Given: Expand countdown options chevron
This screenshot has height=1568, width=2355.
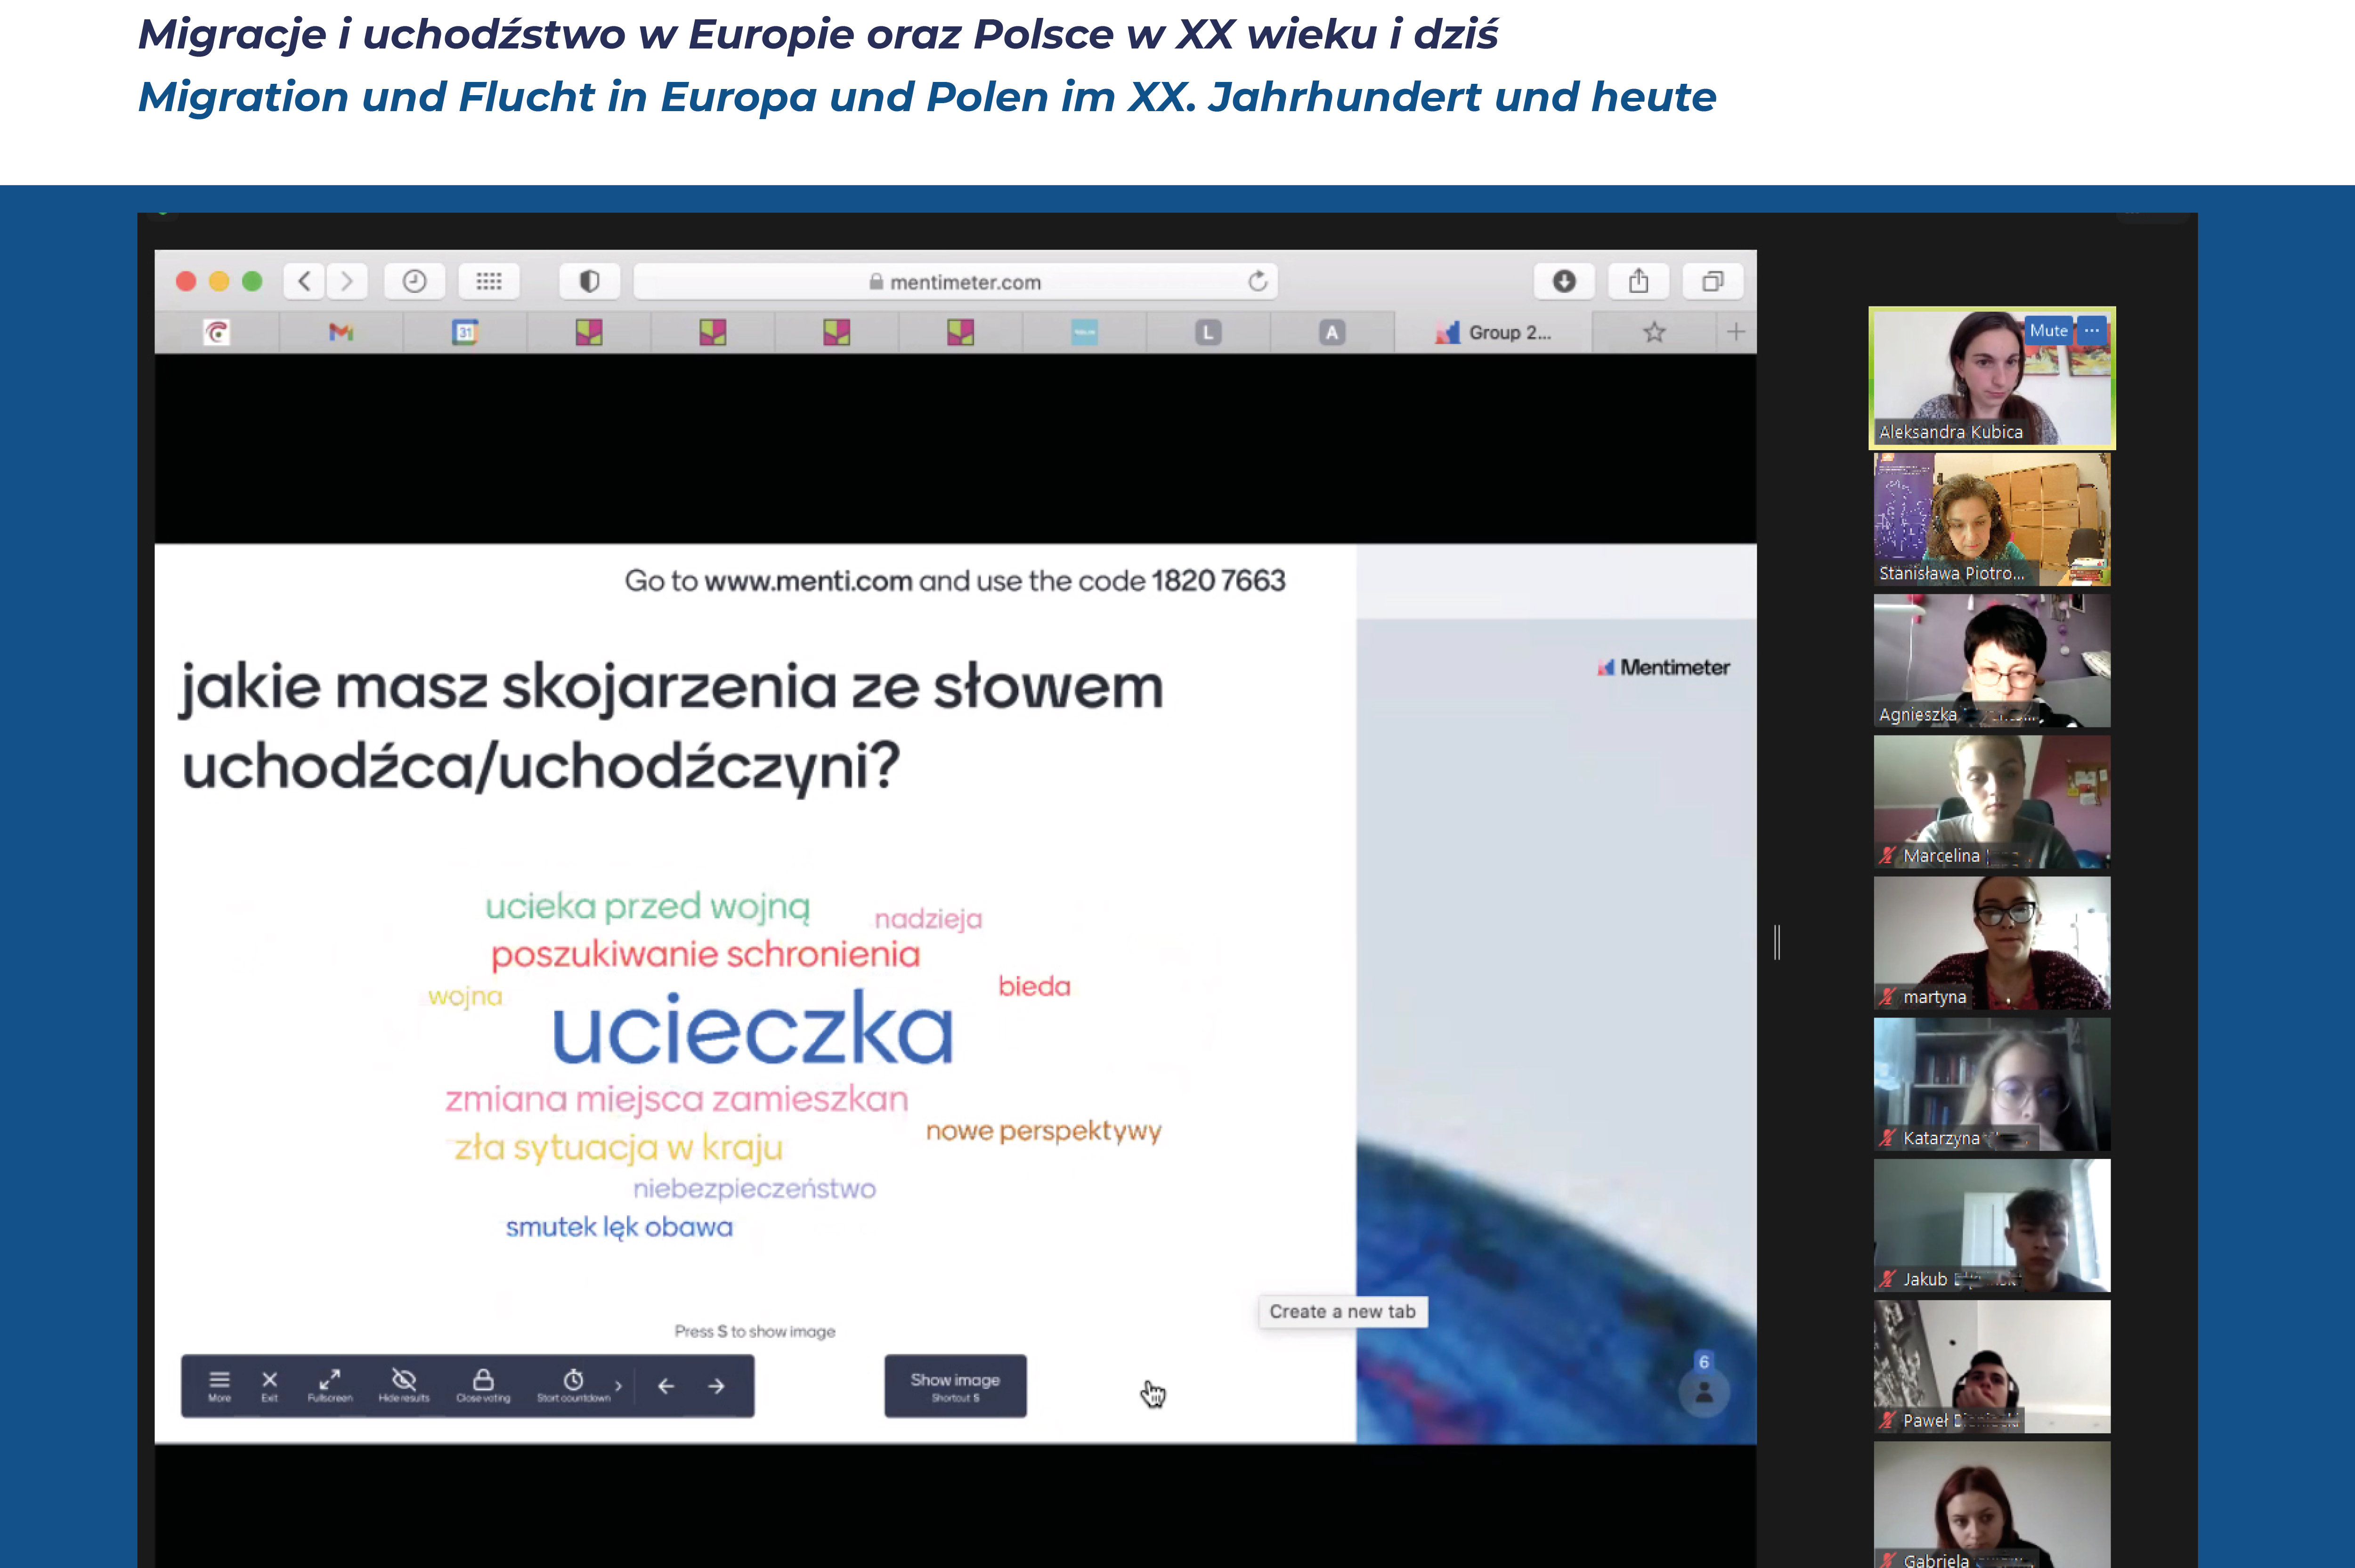Looking at the screenshot, I should (x=618, y=1386).
